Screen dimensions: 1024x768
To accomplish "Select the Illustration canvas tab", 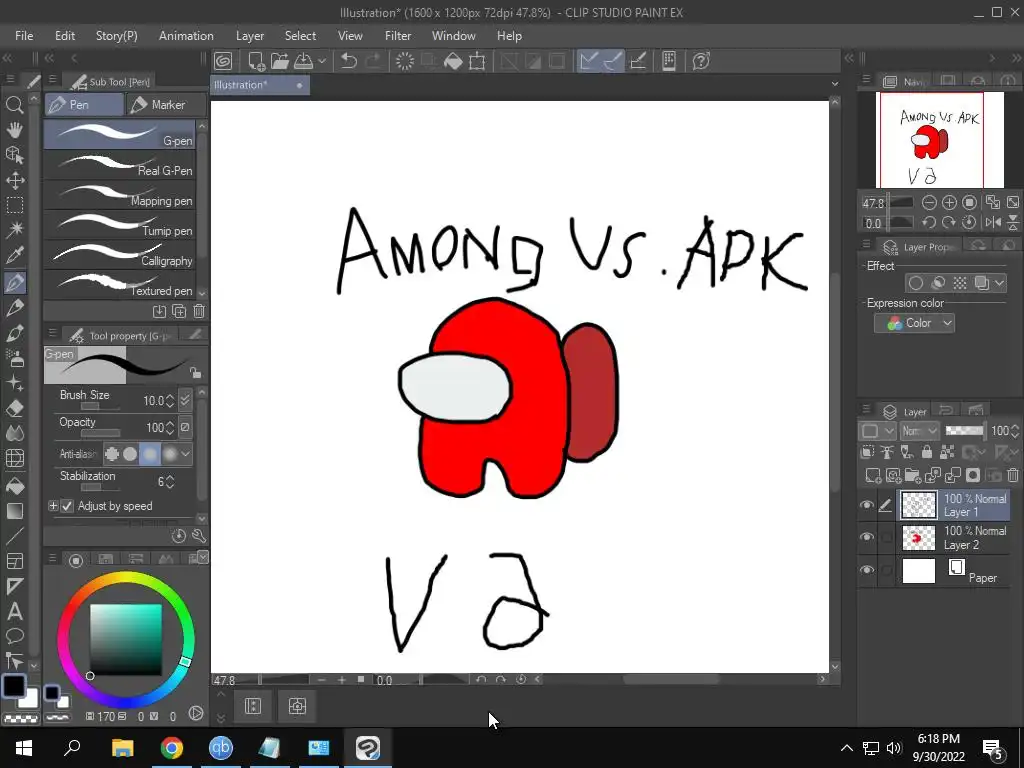I will pos(260,85).
